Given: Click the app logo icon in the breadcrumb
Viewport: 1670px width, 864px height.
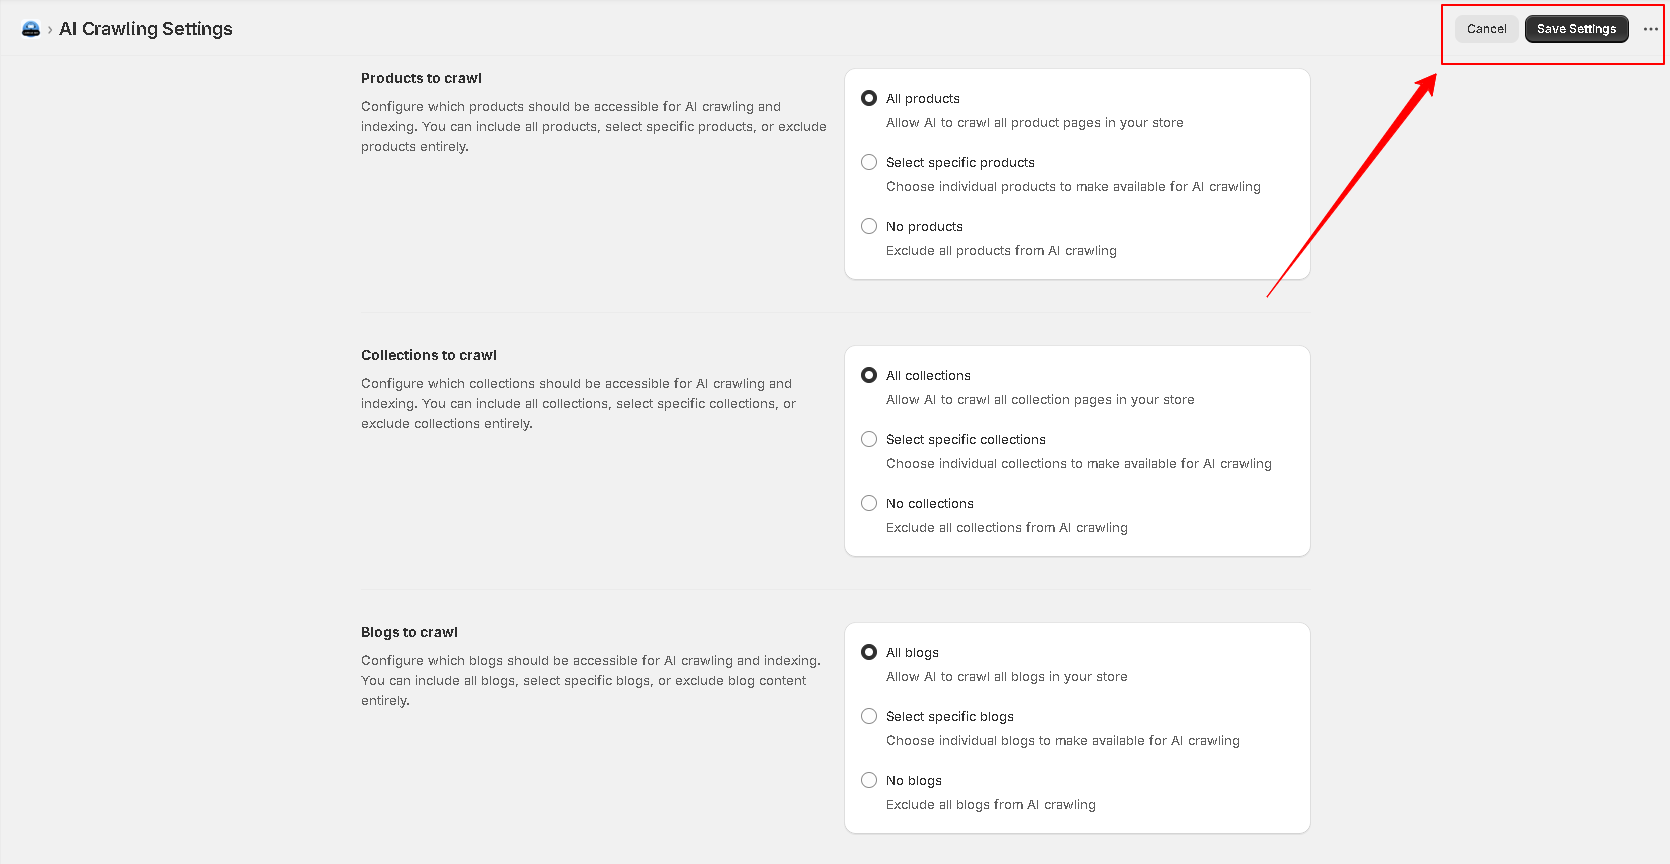Looking at the screenshot, I should tap(31, 30).
